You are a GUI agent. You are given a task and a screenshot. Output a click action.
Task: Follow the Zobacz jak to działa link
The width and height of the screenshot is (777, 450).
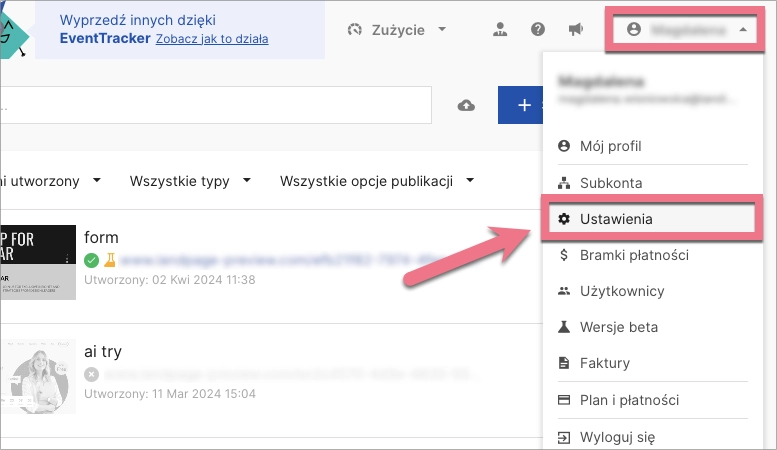pyautogui.click(x=212, y=40)
